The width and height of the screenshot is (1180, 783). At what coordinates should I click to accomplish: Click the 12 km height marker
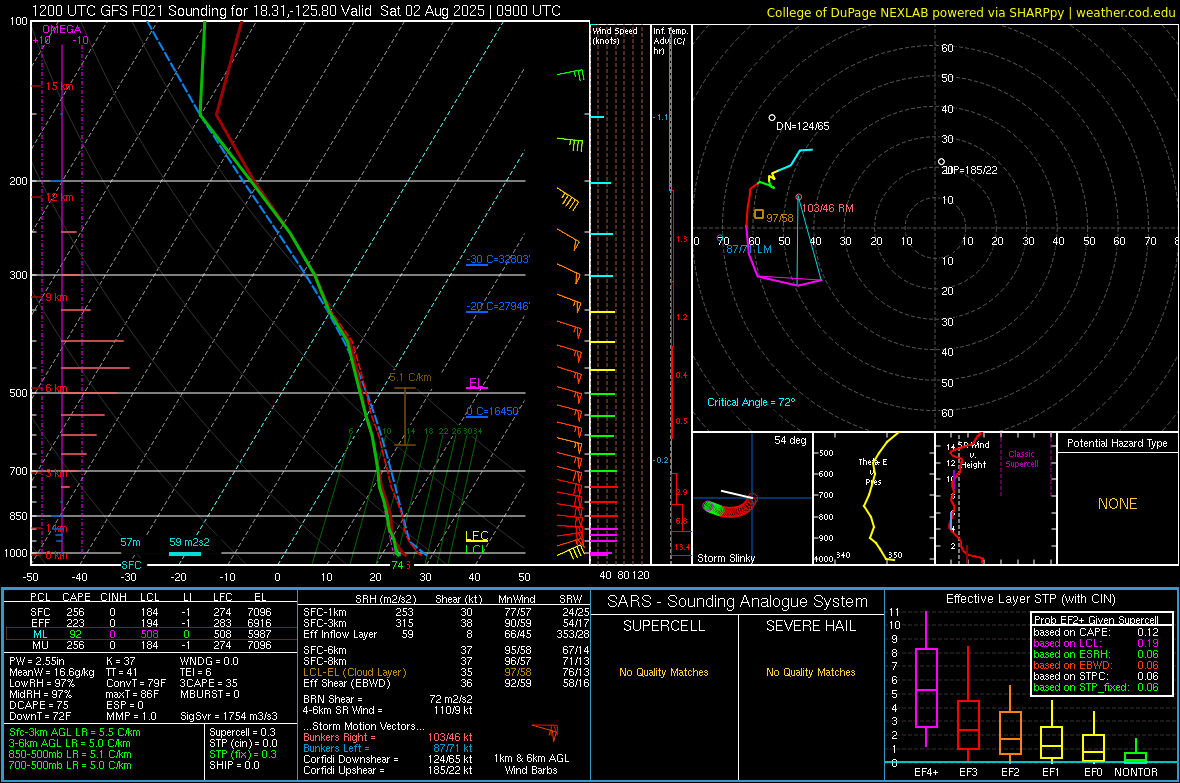click(x=59, y=197)
